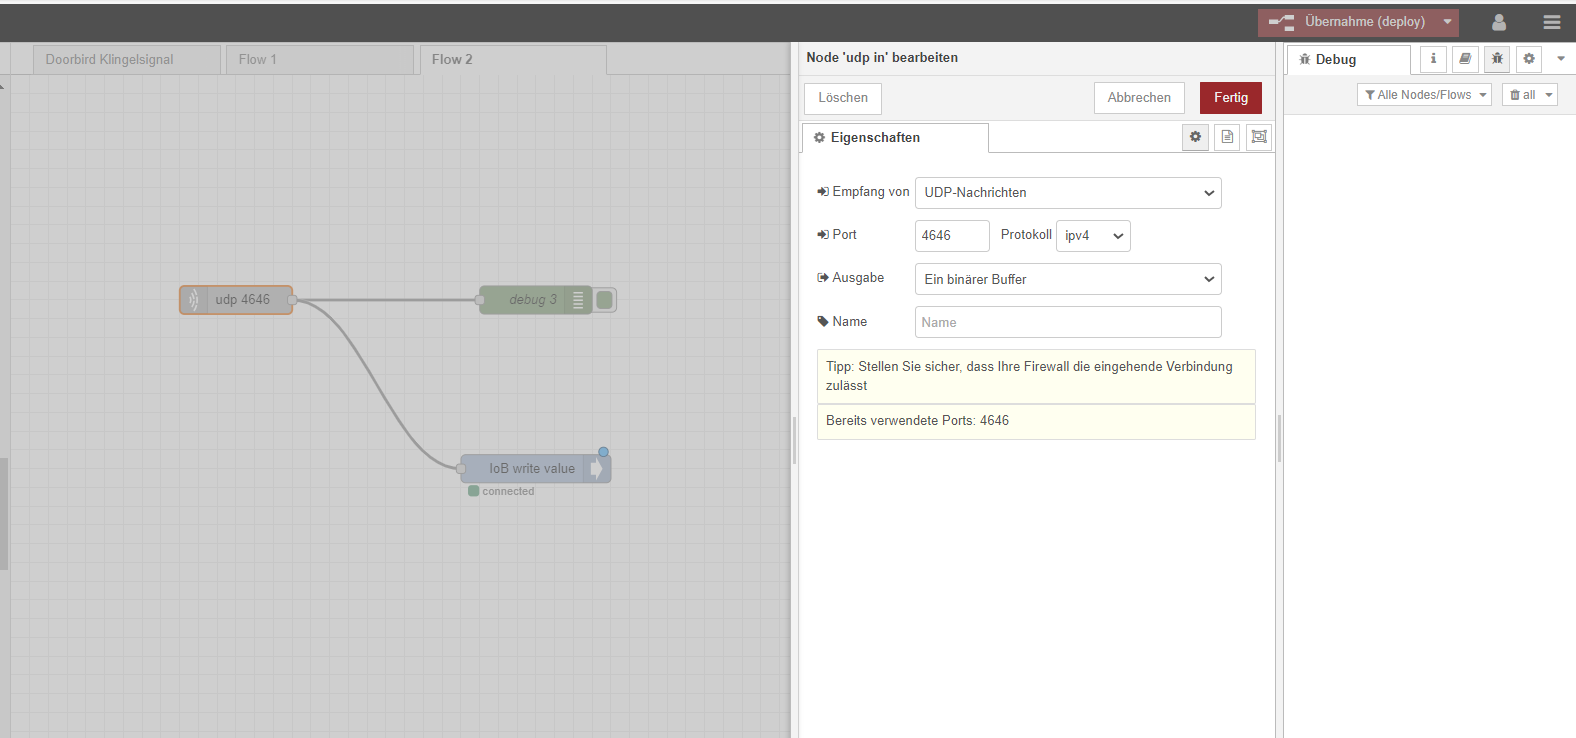Open node appearance settings icon

pos(1259,137)
